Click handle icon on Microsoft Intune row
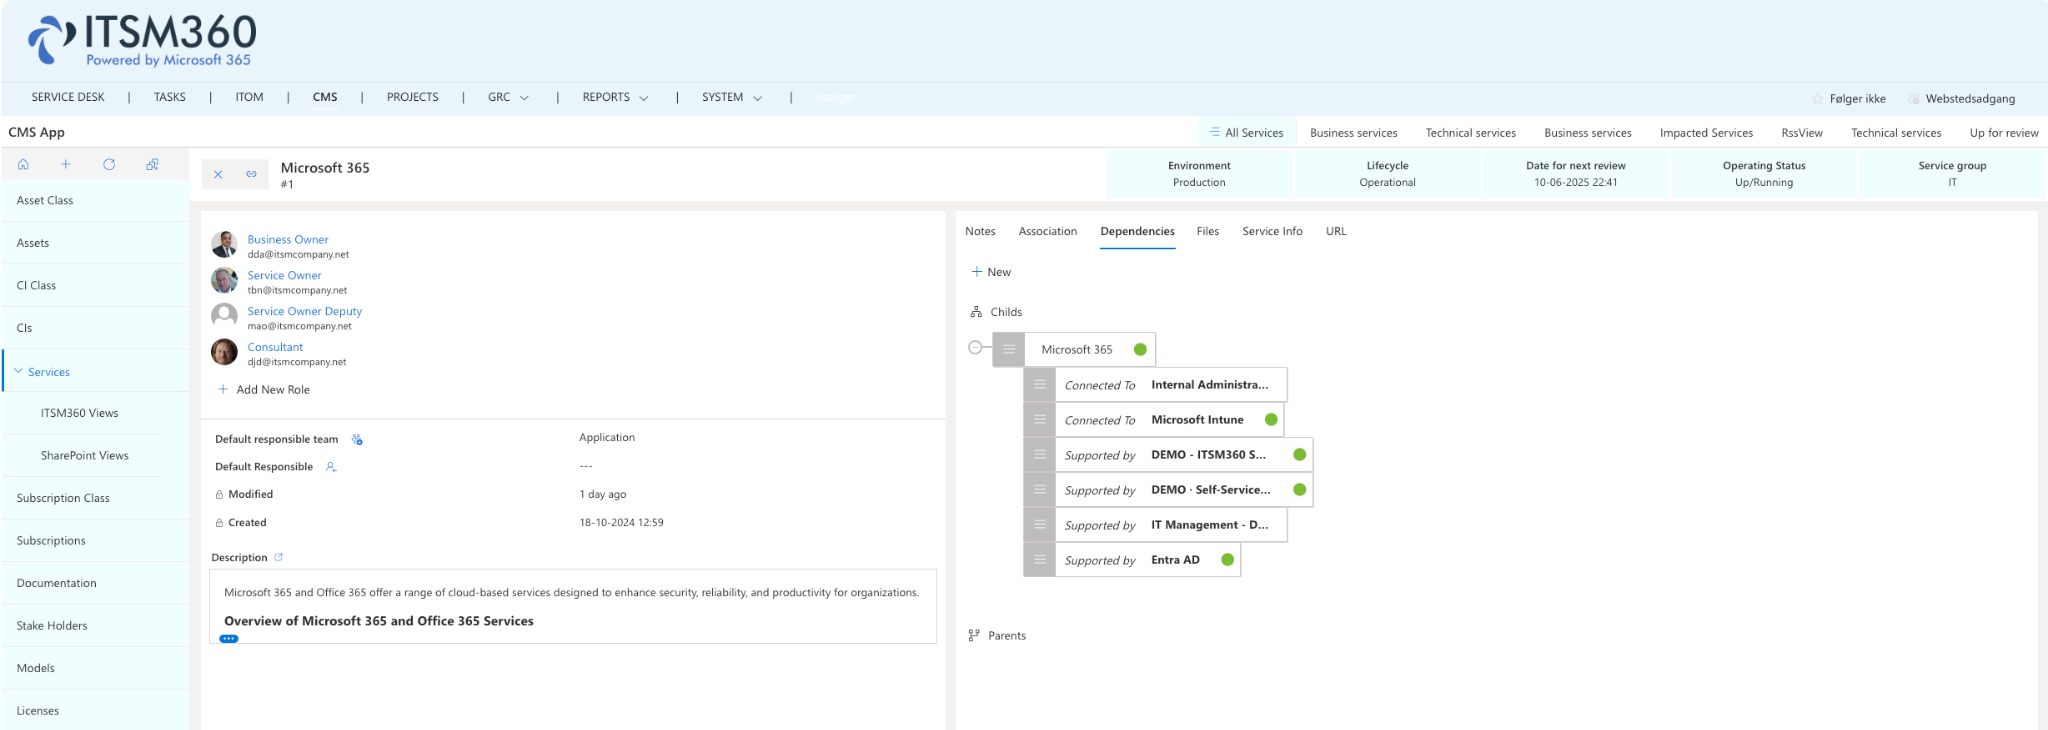Viewport: 2048px width, 730px height. point(1040,420)
